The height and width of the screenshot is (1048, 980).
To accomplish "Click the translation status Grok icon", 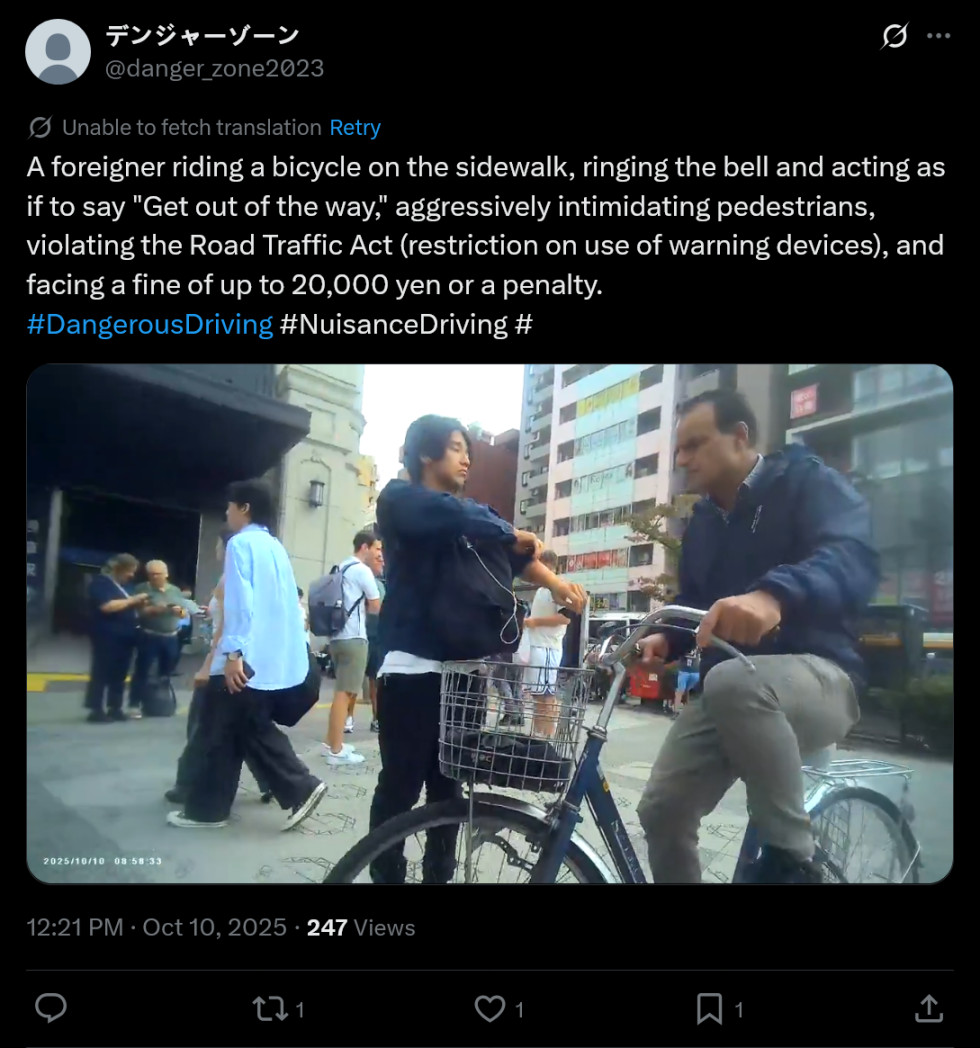I will click(x=40, y=127).
